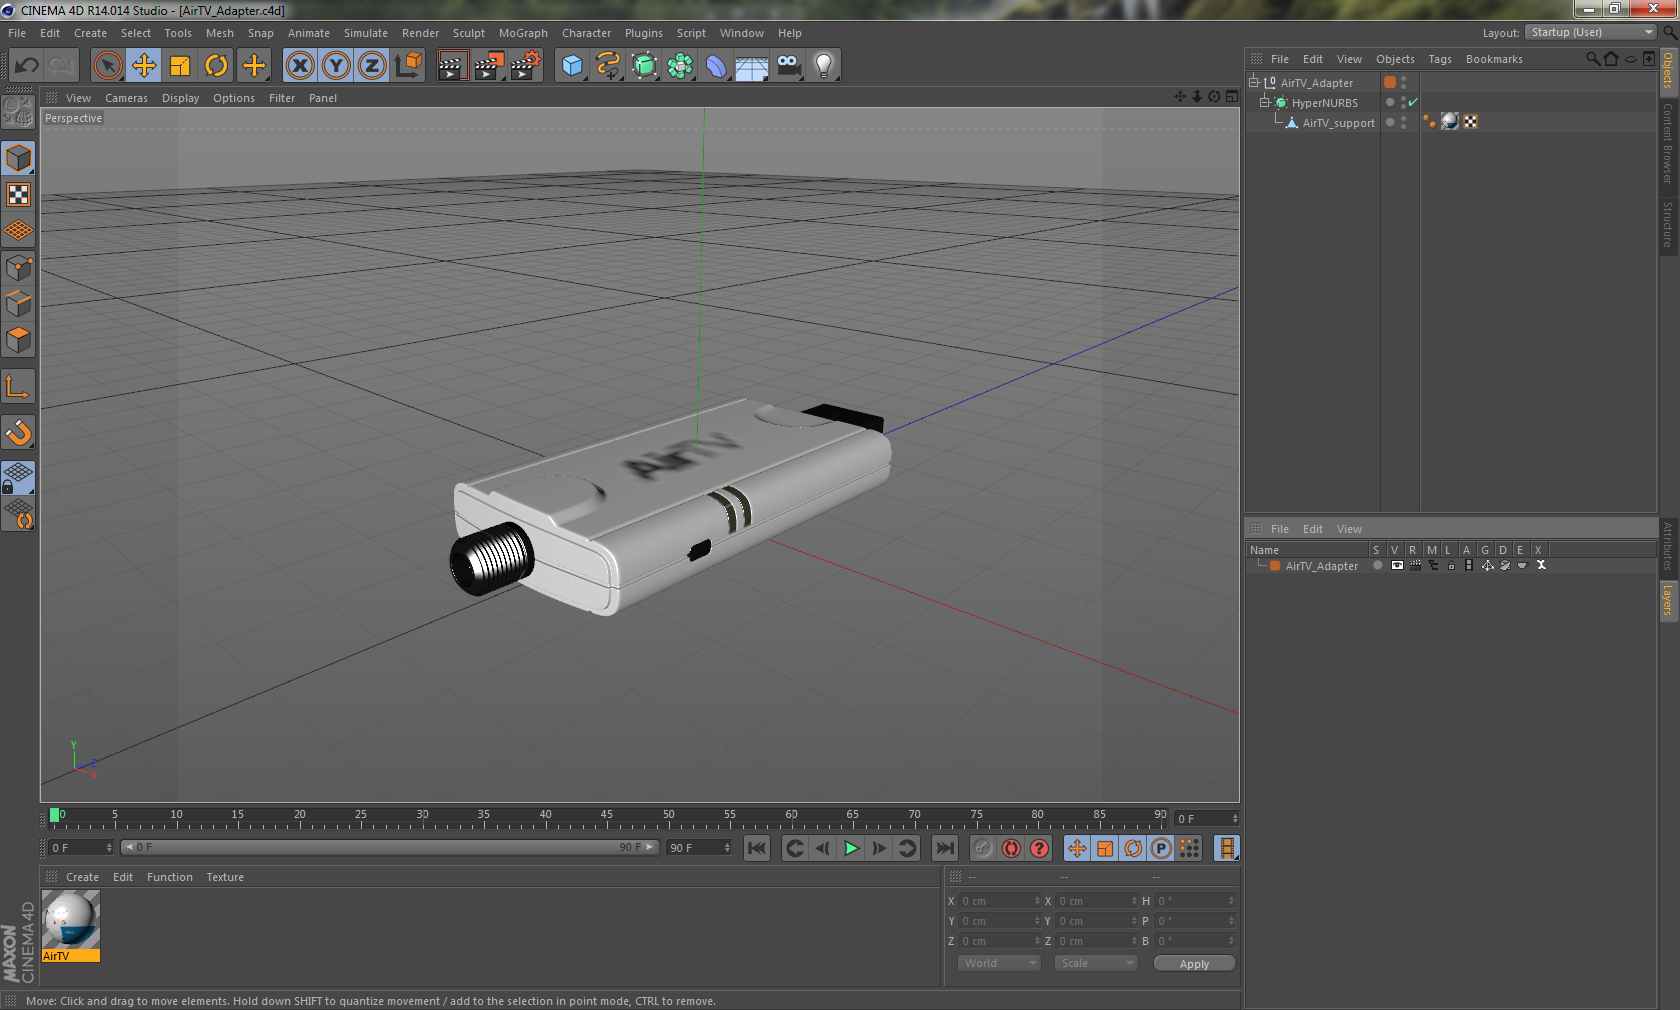Viewport: 1680px width, 1010px height.
Task: Toggle HyperNURBS editor visibility dot
Action: tap(1404, 99)
